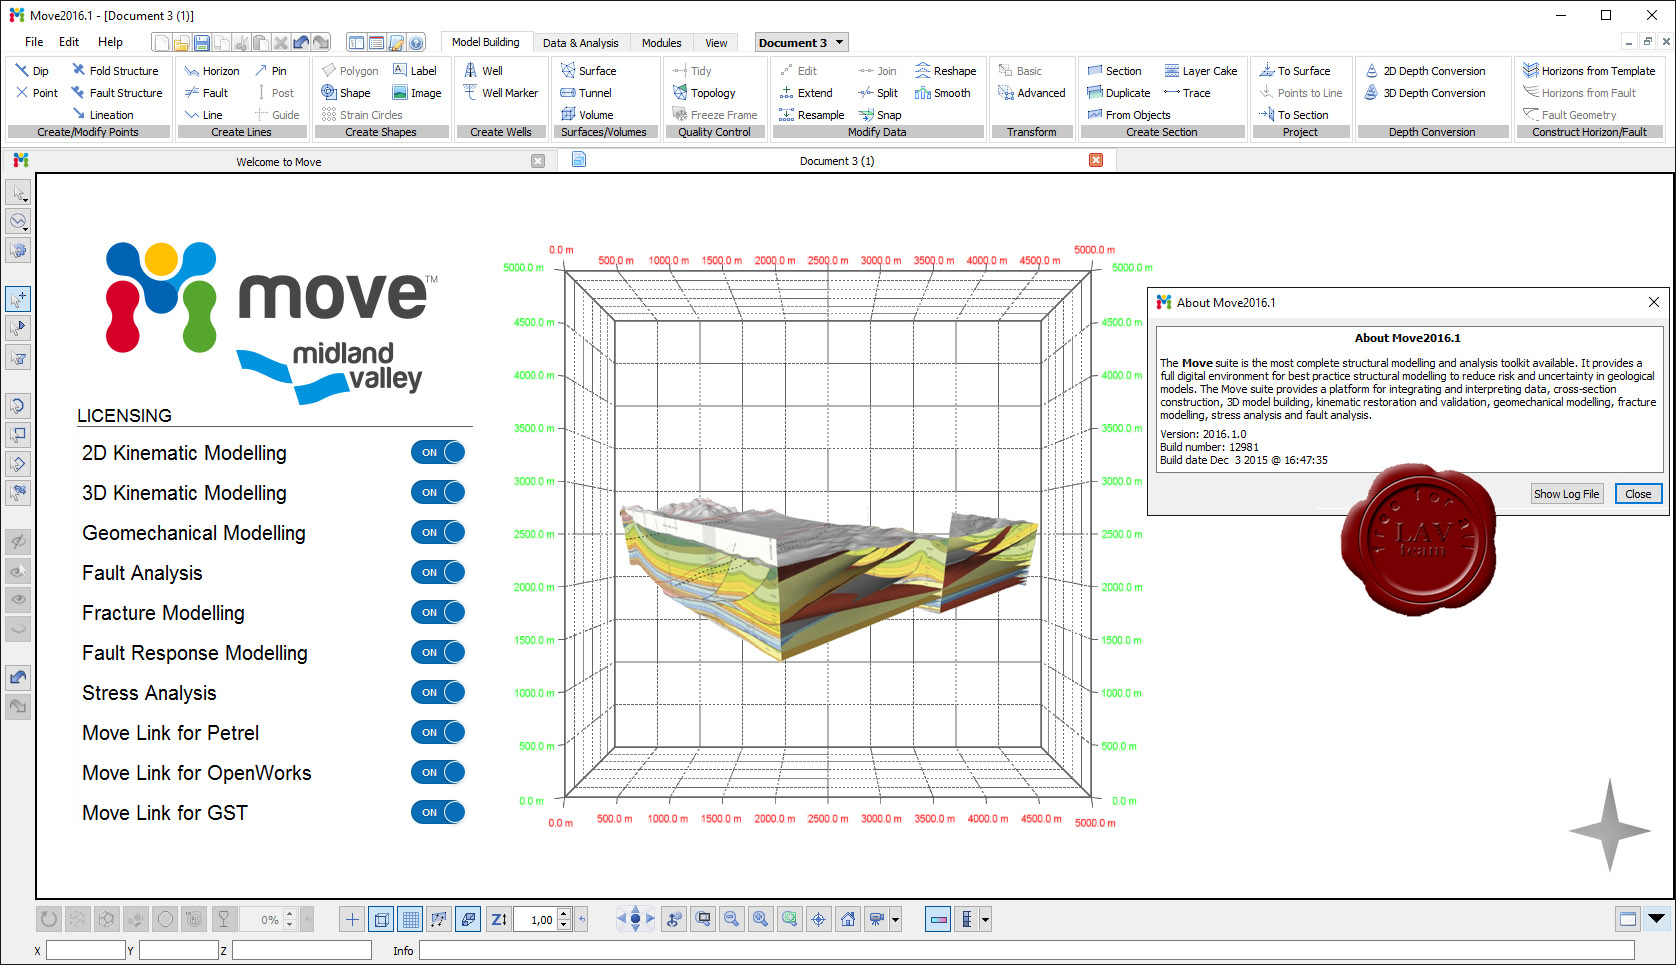1676x965 pixels.
Task: Expand the bottom-right panel arrow
Action: point(1657,918)
